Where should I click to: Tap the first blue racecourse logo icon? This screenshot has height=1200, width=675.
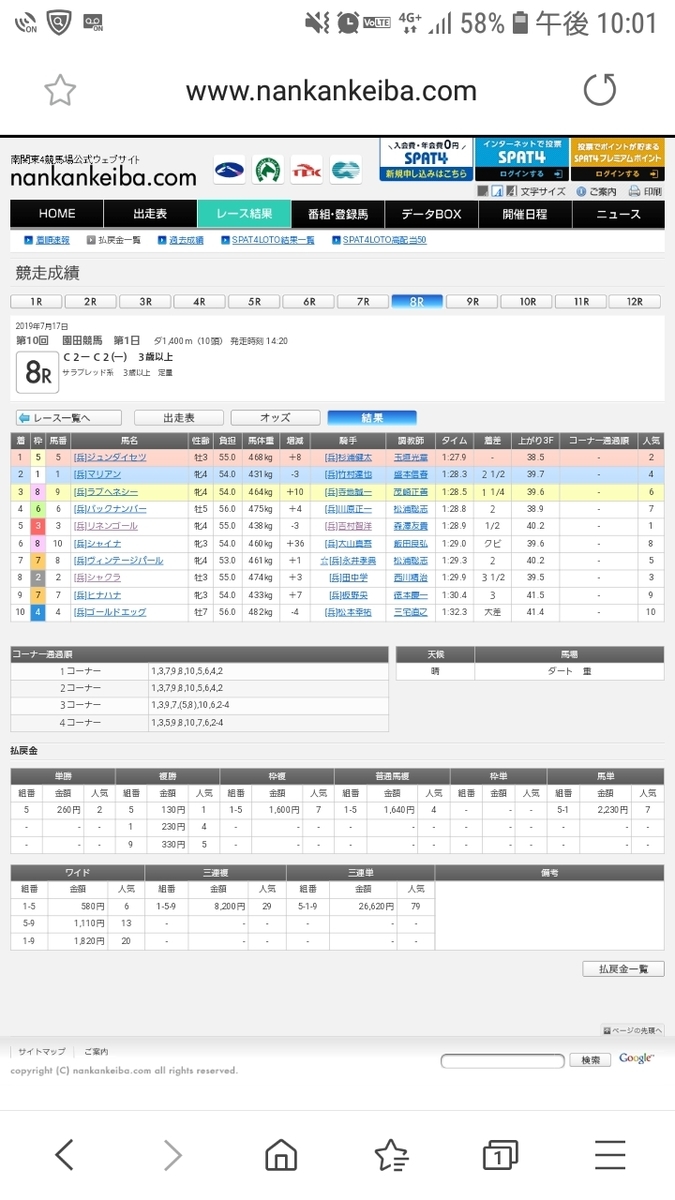[229, 169]
